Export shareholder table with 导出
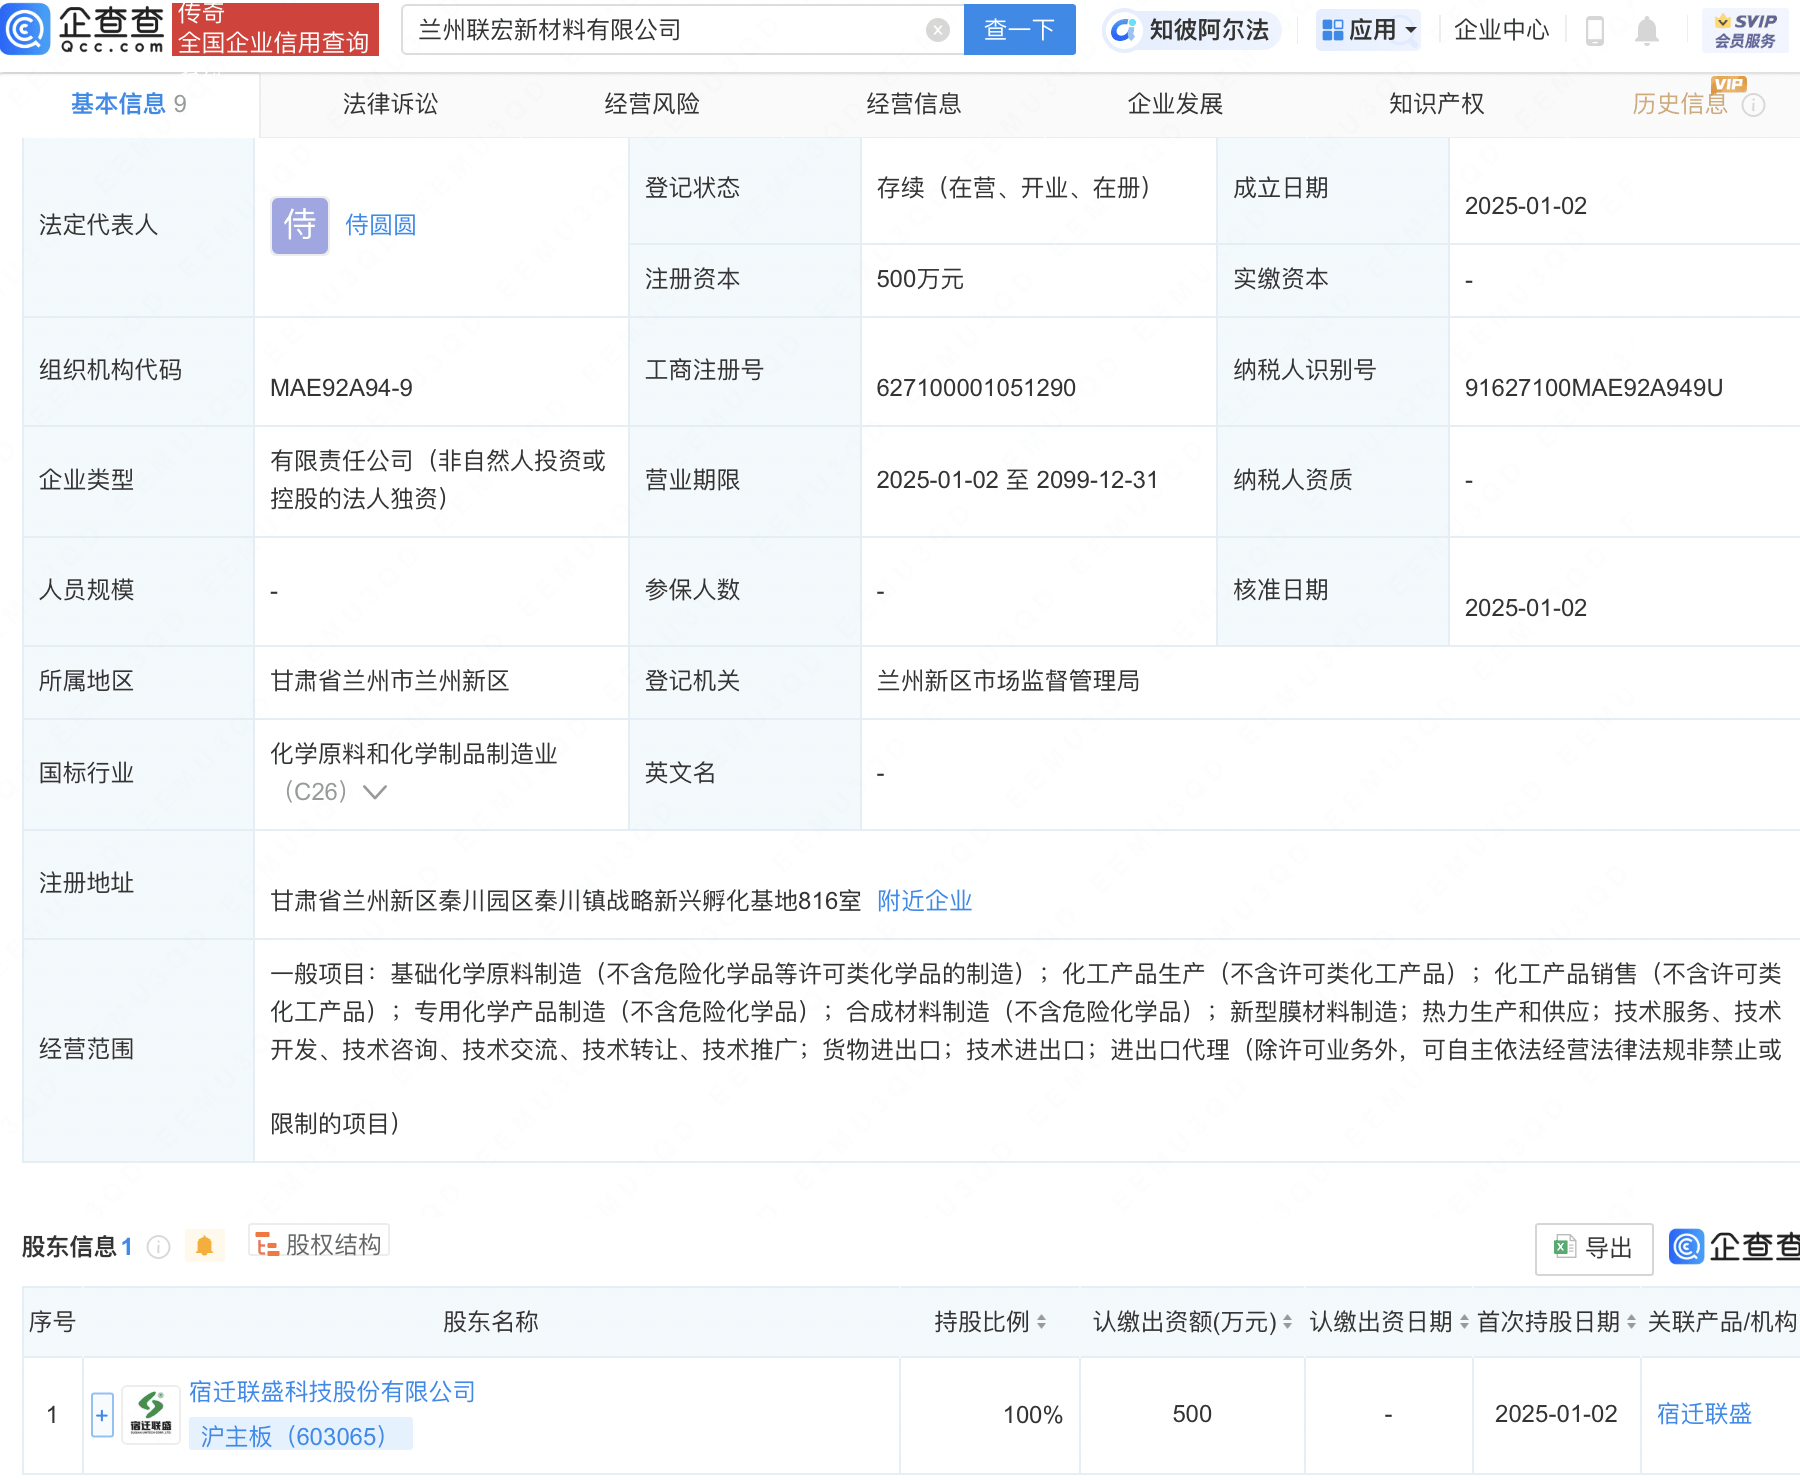The image size is (1800, 1480). point(1594,1248)
